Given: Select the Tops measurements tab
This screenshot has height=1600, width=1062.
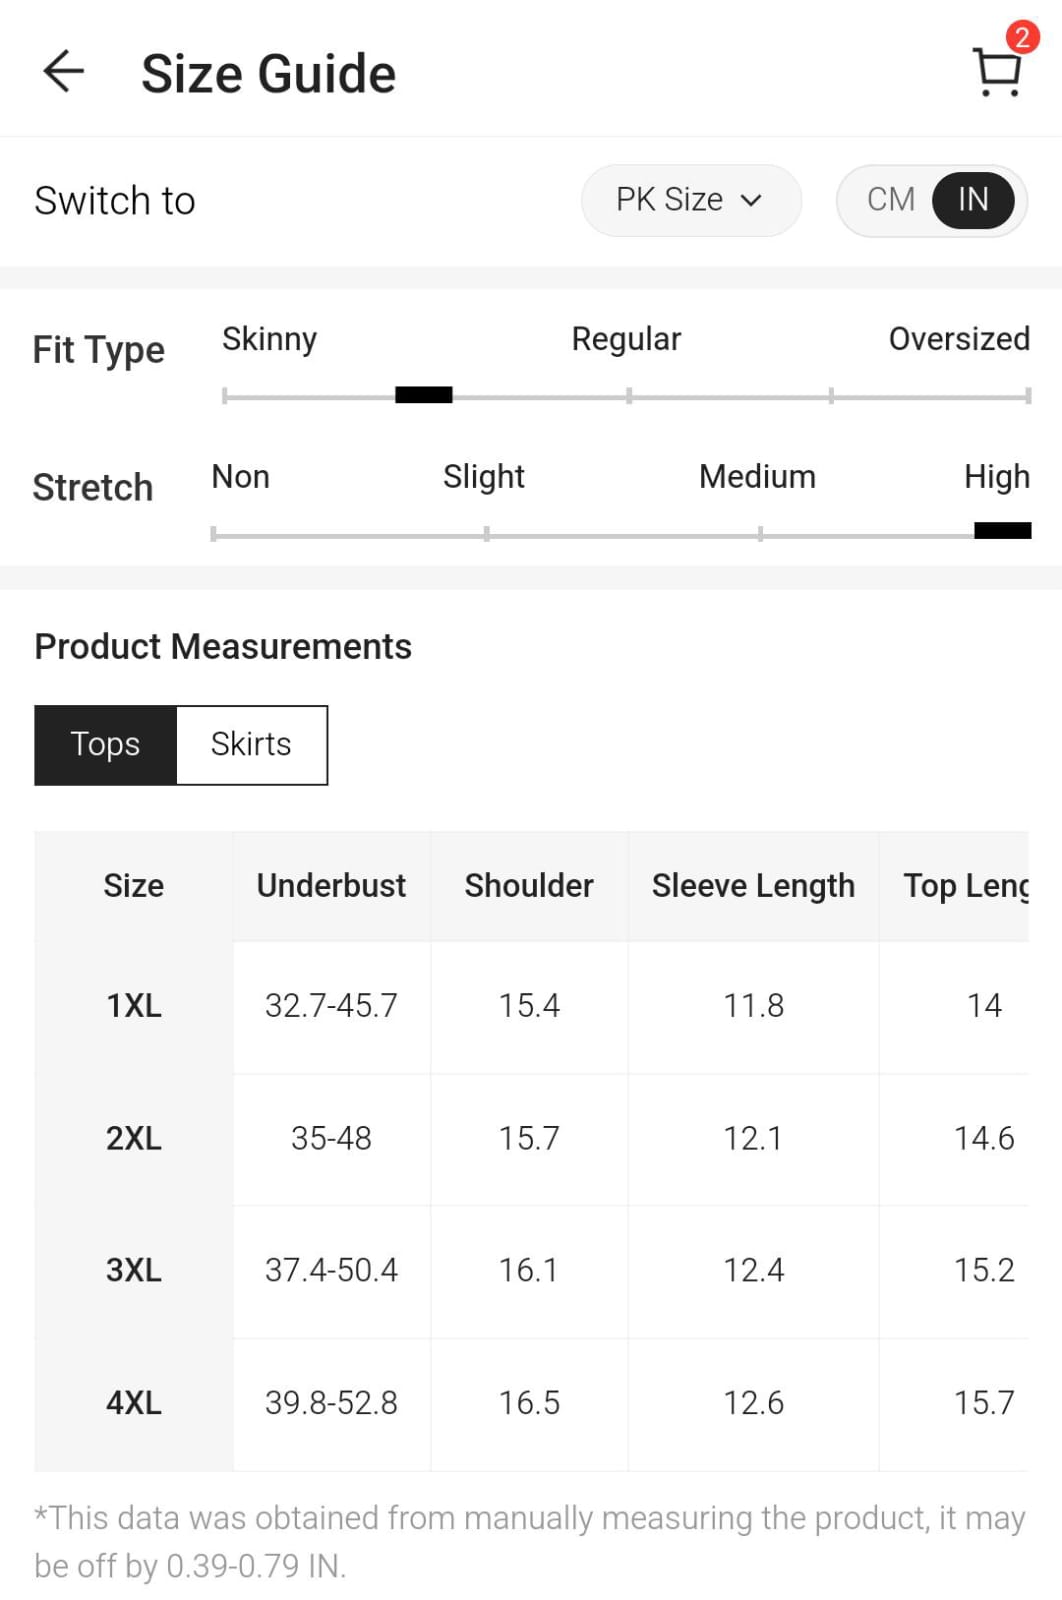Looking at the screenshot, I should coord(106,745).
